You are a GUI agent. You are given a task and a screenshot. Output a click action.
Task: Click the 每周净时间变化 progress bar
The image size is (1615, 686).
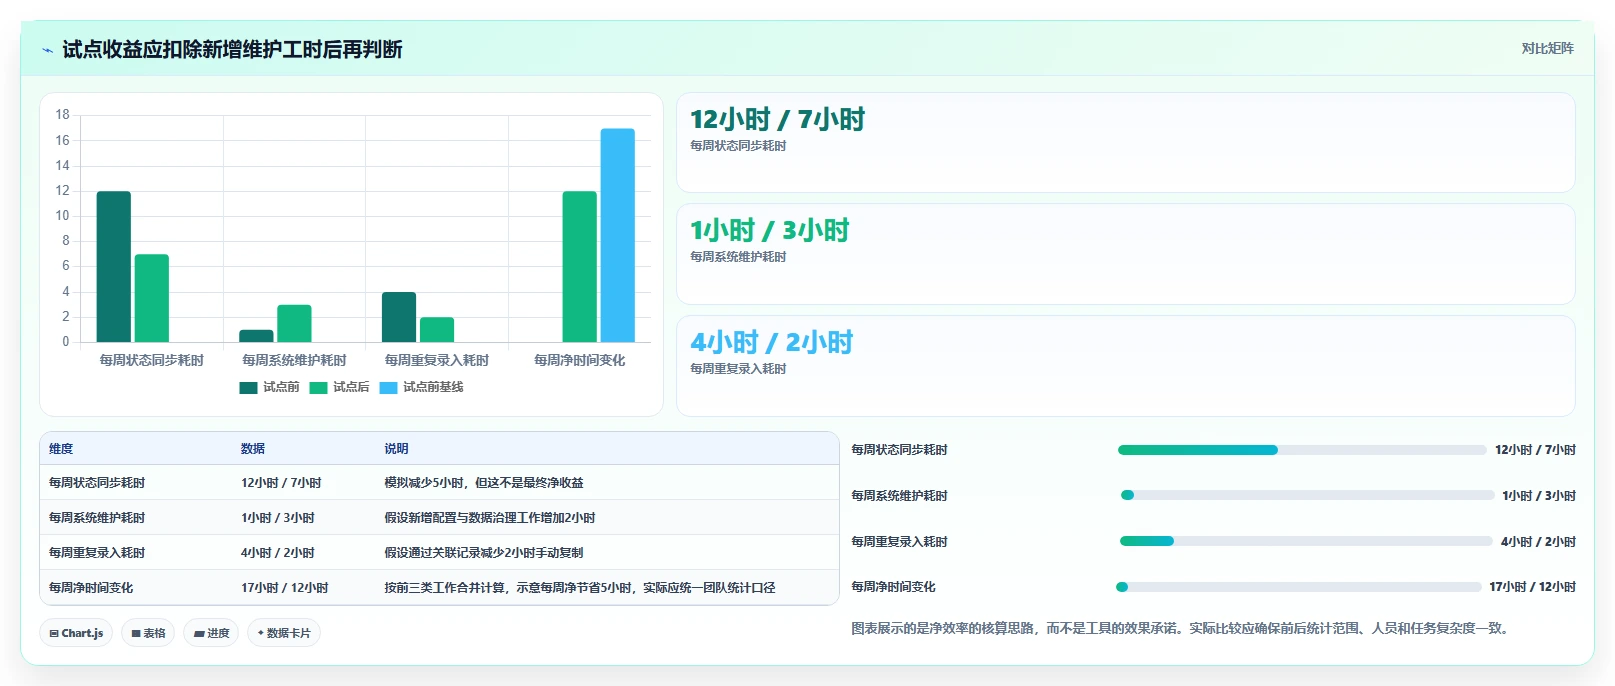(x=1298, y=587)
